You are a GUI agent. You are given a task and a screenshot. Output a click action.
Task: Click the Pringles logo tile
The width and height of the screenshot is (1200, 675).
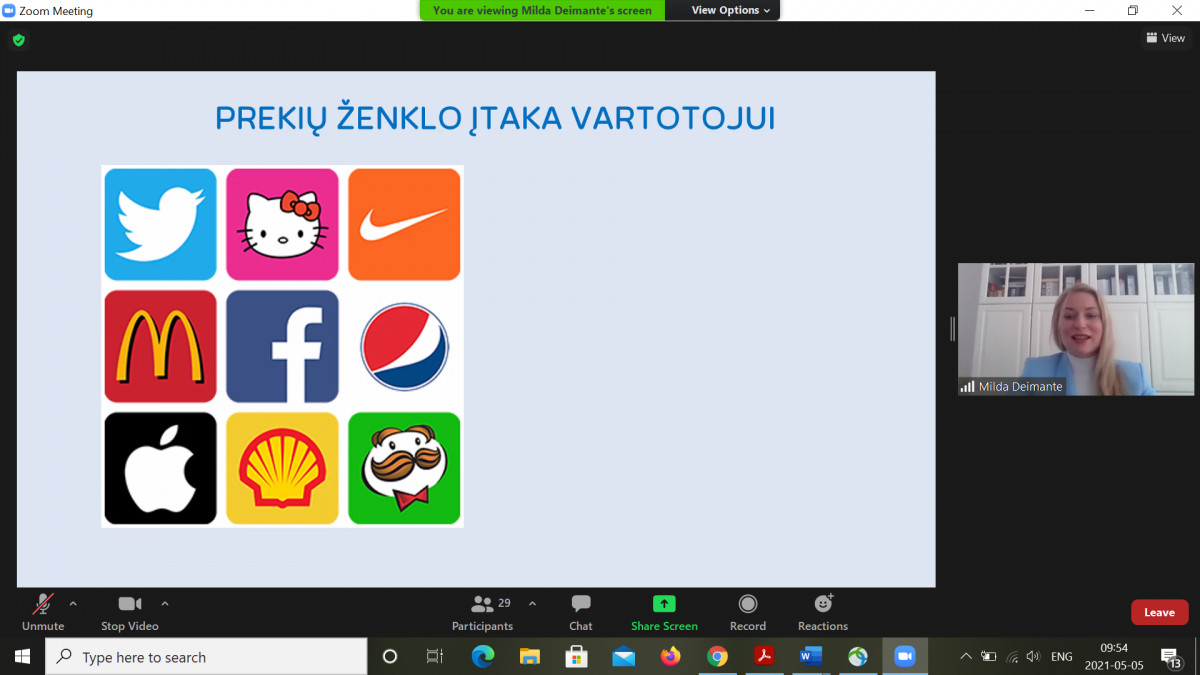404,468
